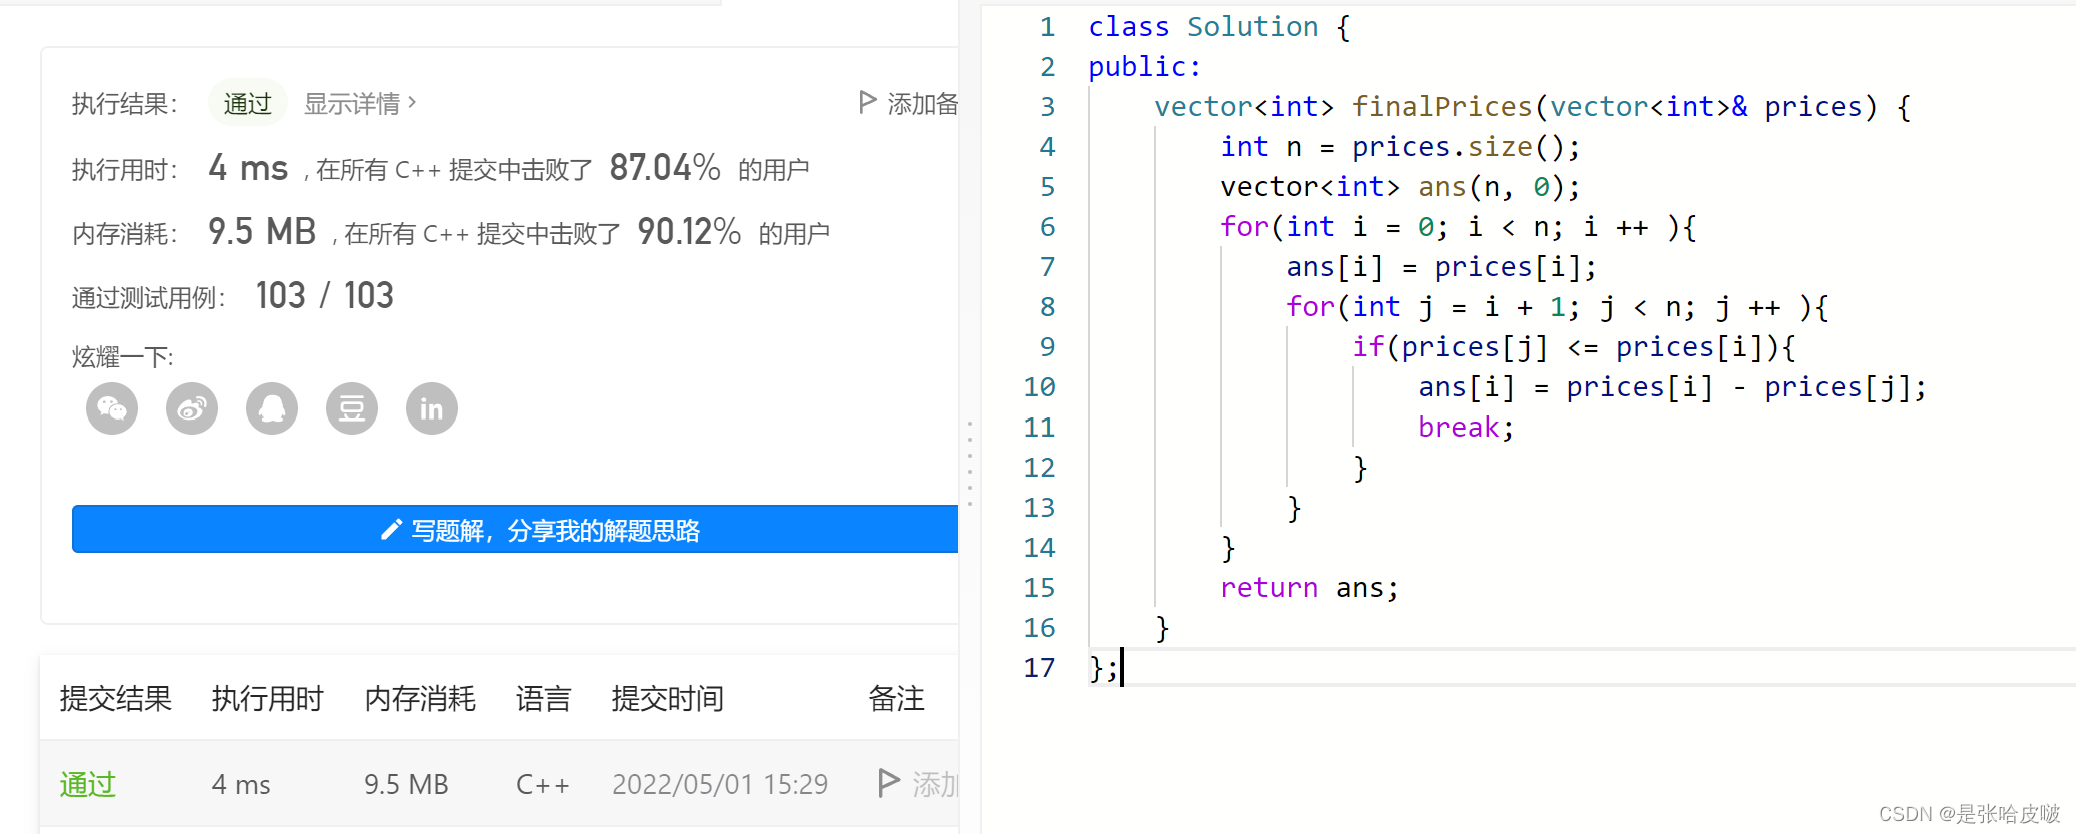This screenshot has width=2076, height=834.
Task: Click ans[i] = prices[i] on line 7
Action: pyautogui.click(x=1441, y=267)
